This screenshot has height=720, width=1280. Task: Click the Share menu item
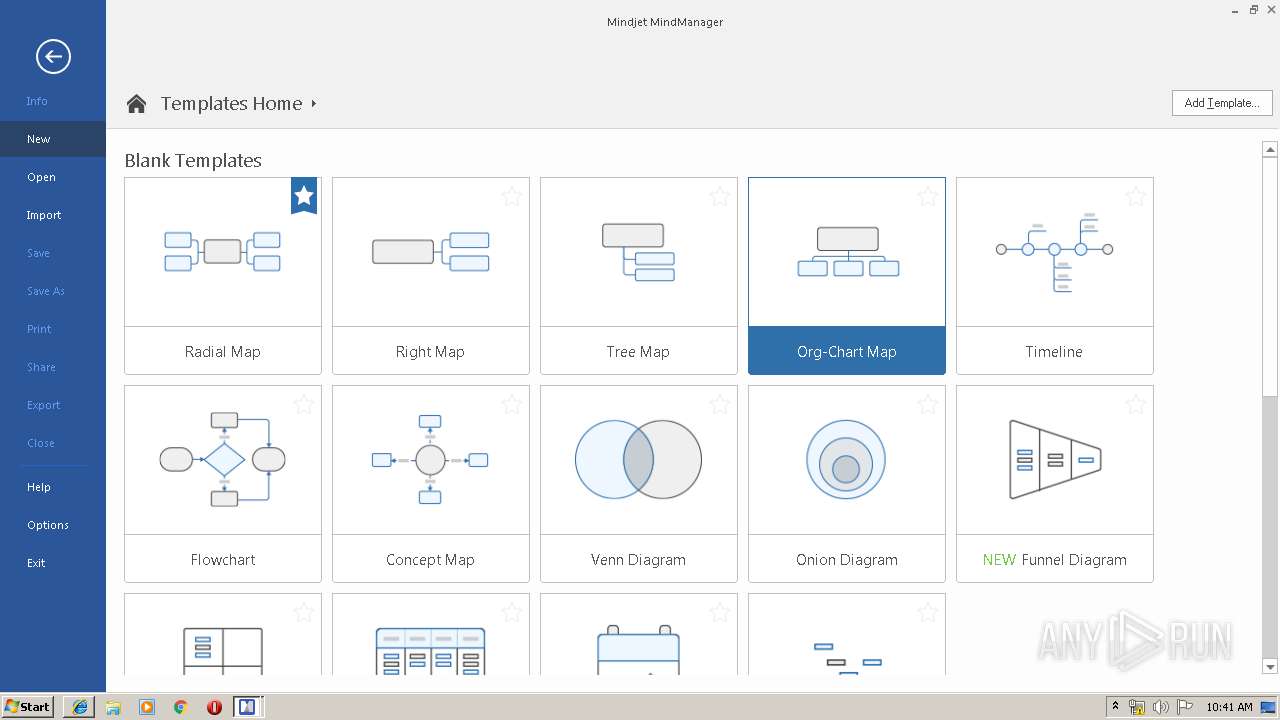coord(41,367)
